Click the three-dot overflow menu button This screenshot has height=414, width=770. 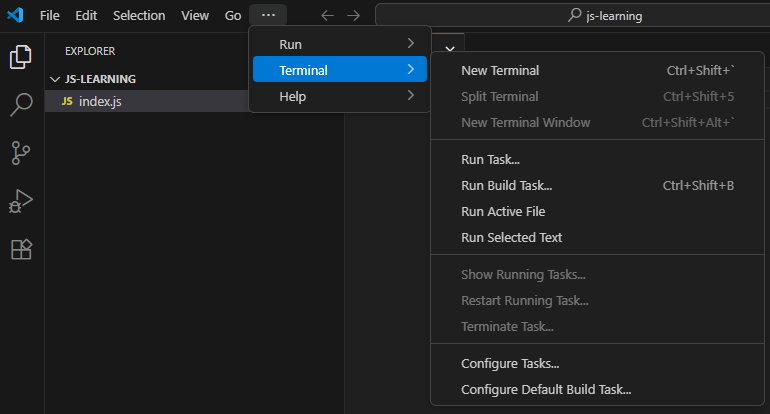tap(268, 16)
